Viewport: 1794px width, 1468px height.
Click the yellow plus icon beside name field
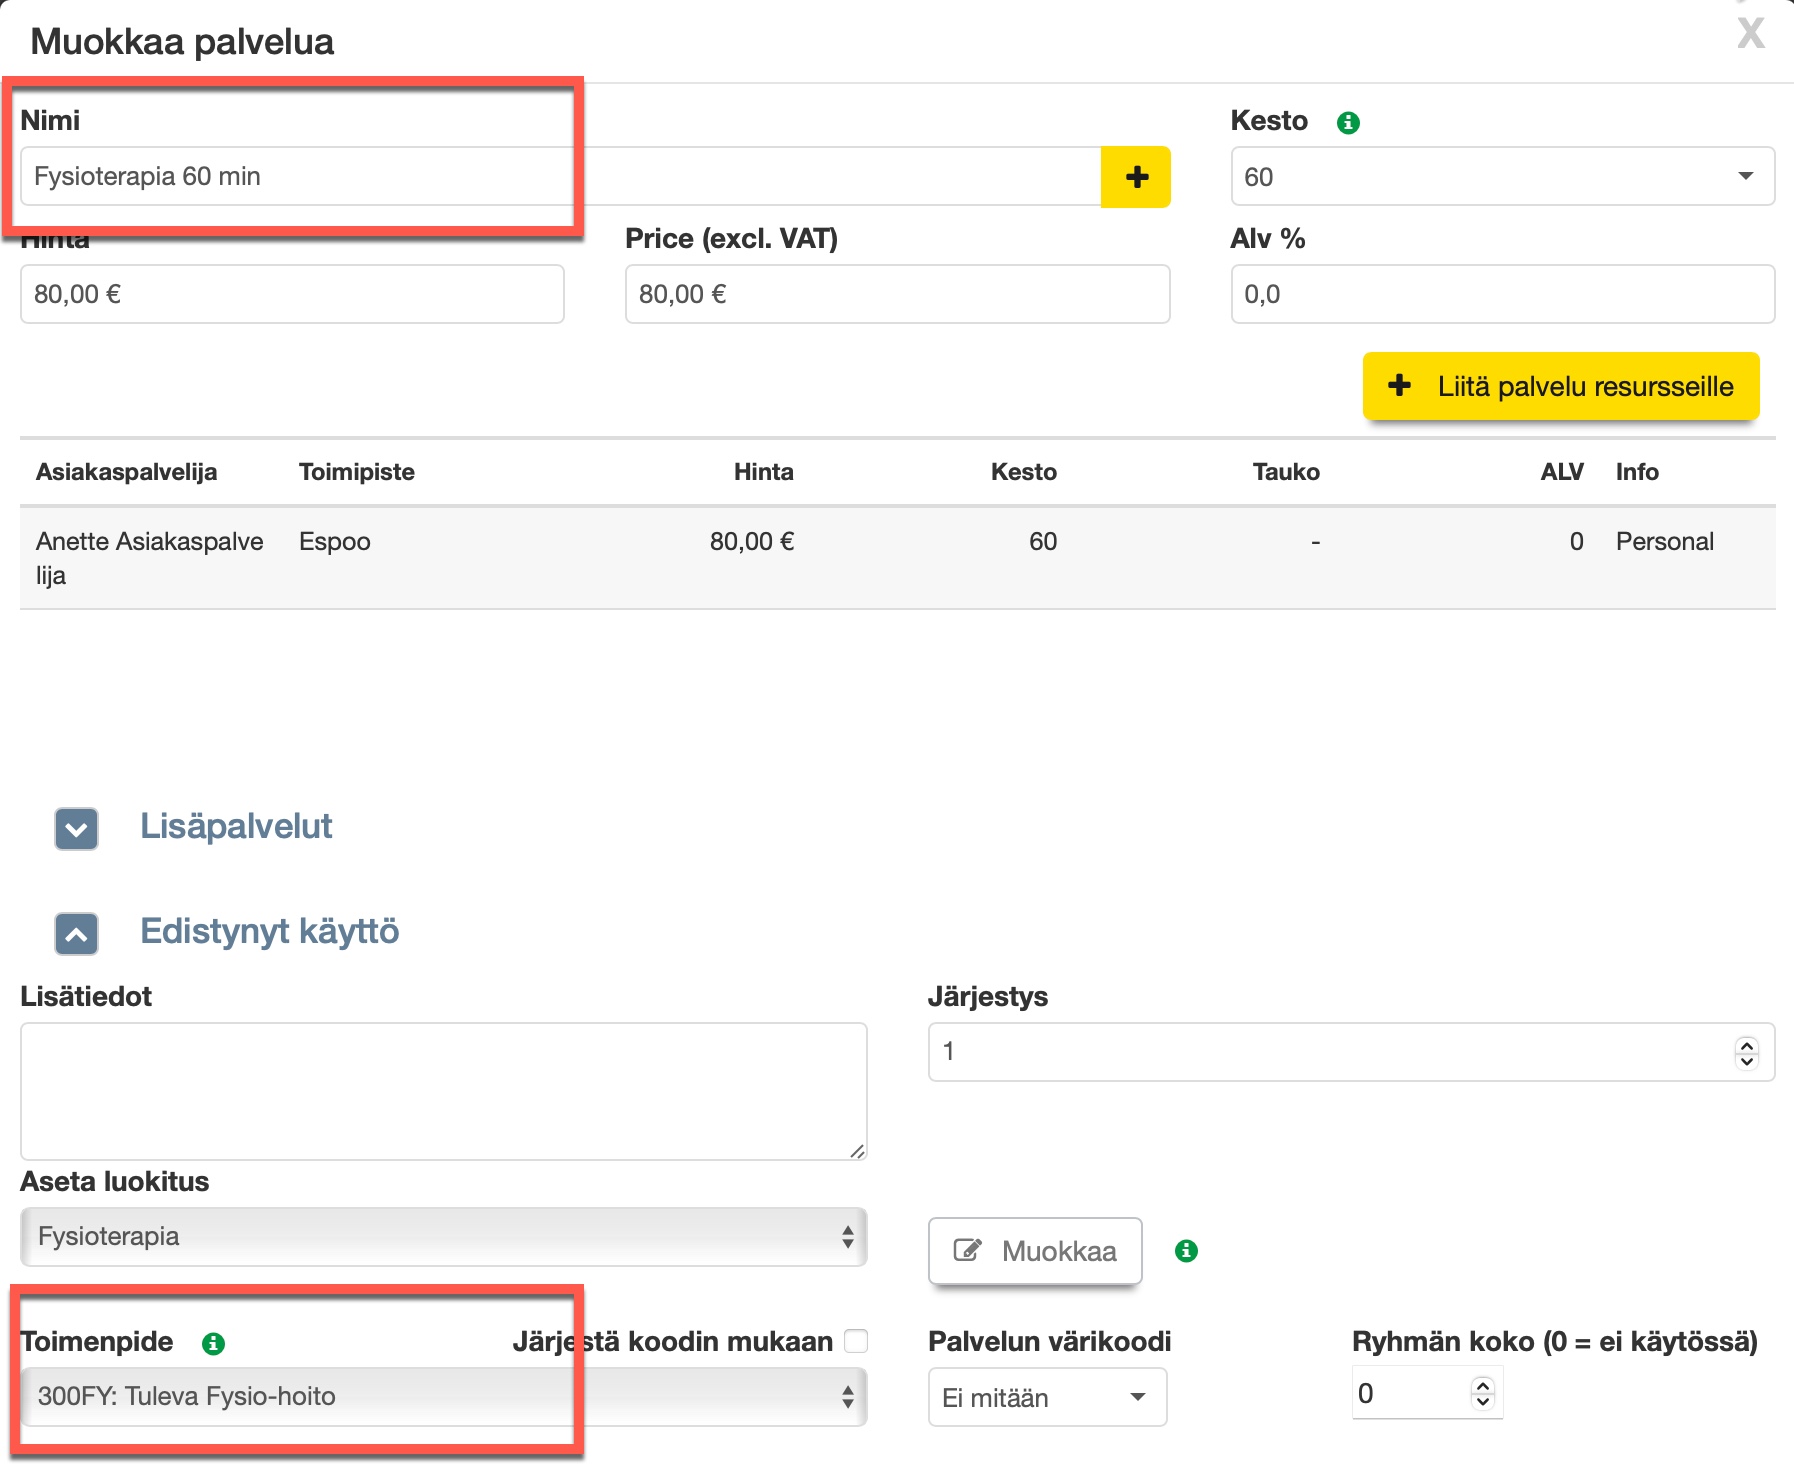(1135, 177)
